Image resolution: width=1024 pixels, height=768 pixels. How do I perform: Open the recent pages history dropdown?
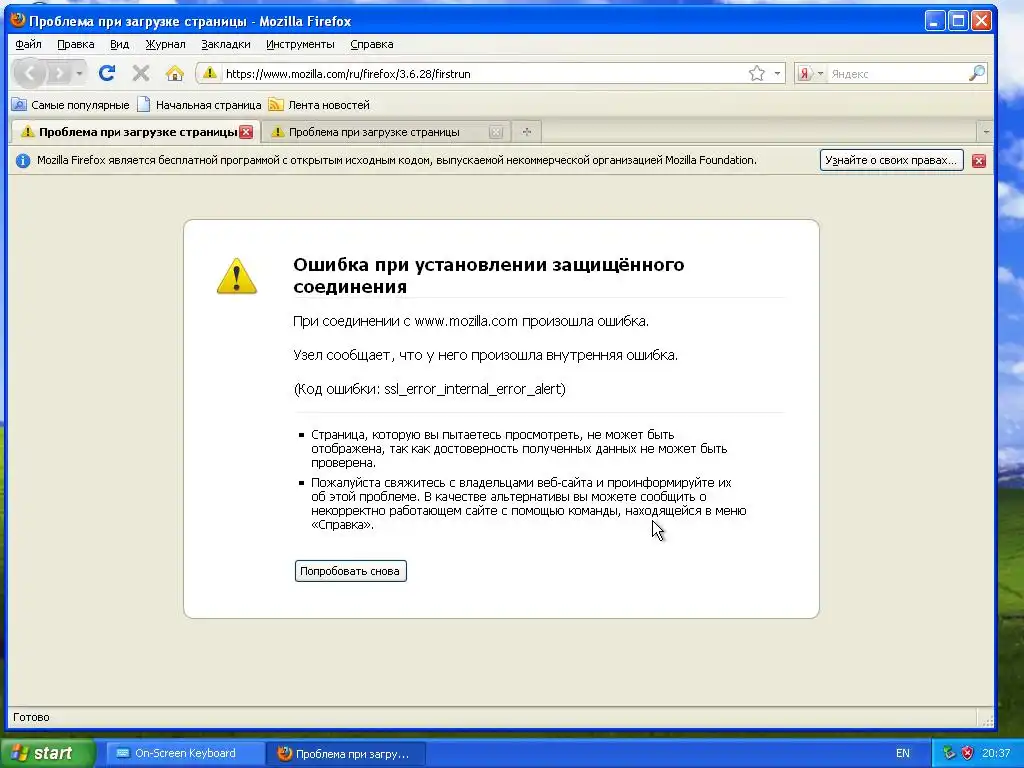[79, 73]
